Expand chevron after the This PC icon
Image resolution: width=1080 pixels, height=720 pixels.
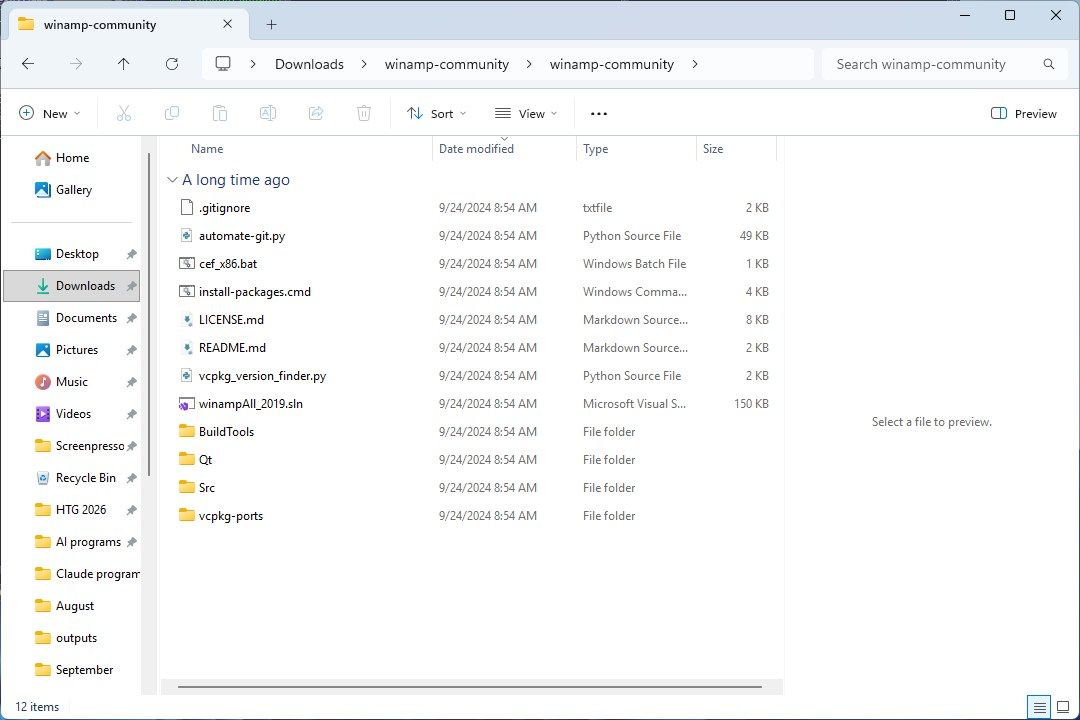click(253, 64)
